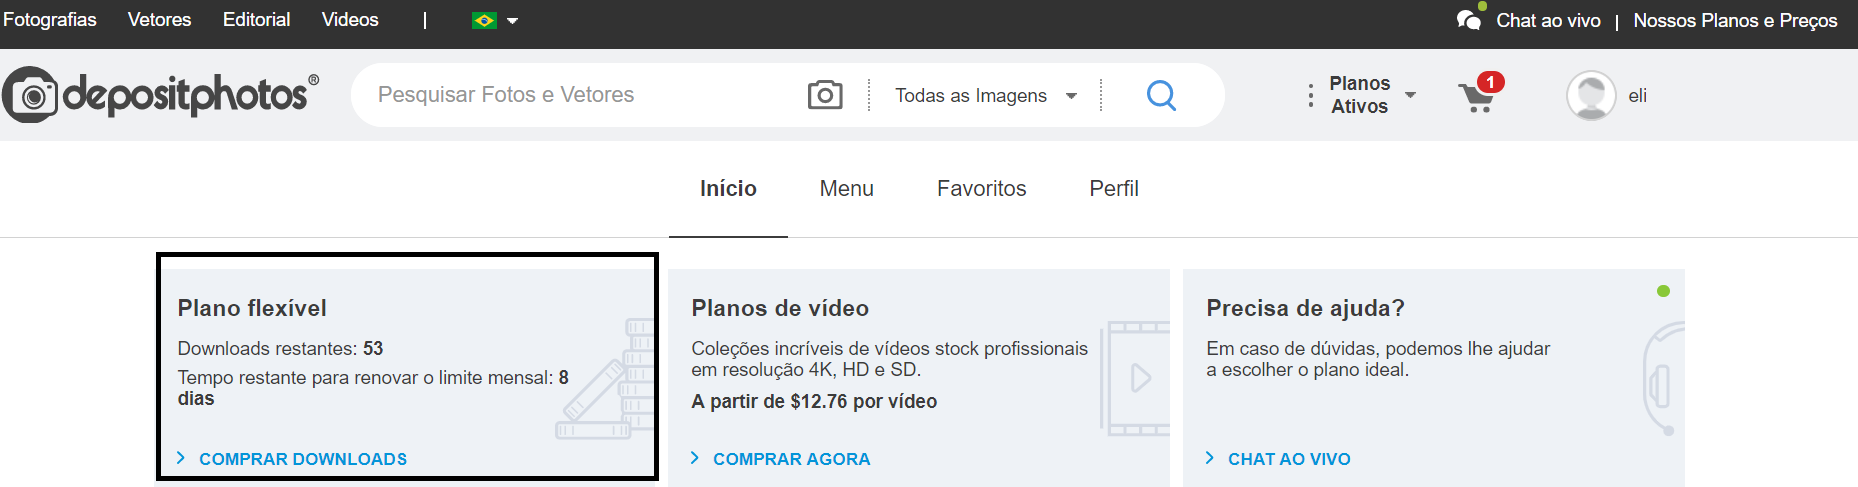Click the coin stack icon in Plano flexível
Image resolution: width=1858 pixels, height=487 pixels.
604,378
